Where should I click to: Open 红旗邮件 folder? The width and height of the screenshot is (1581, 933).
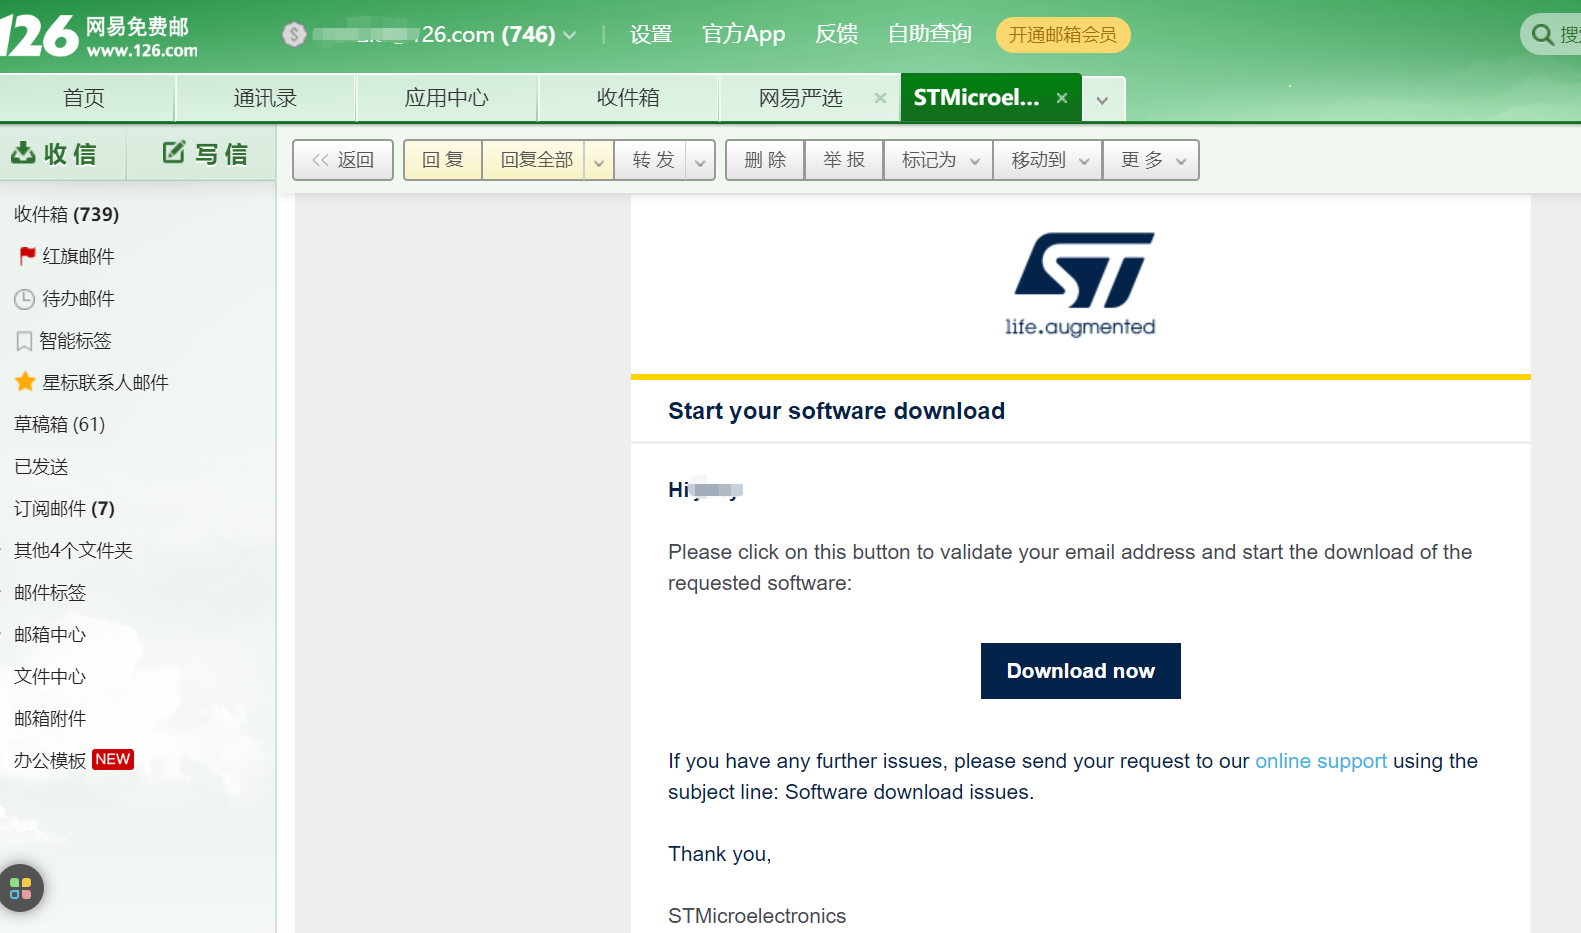pyautogui.click(x=78, y=256)
